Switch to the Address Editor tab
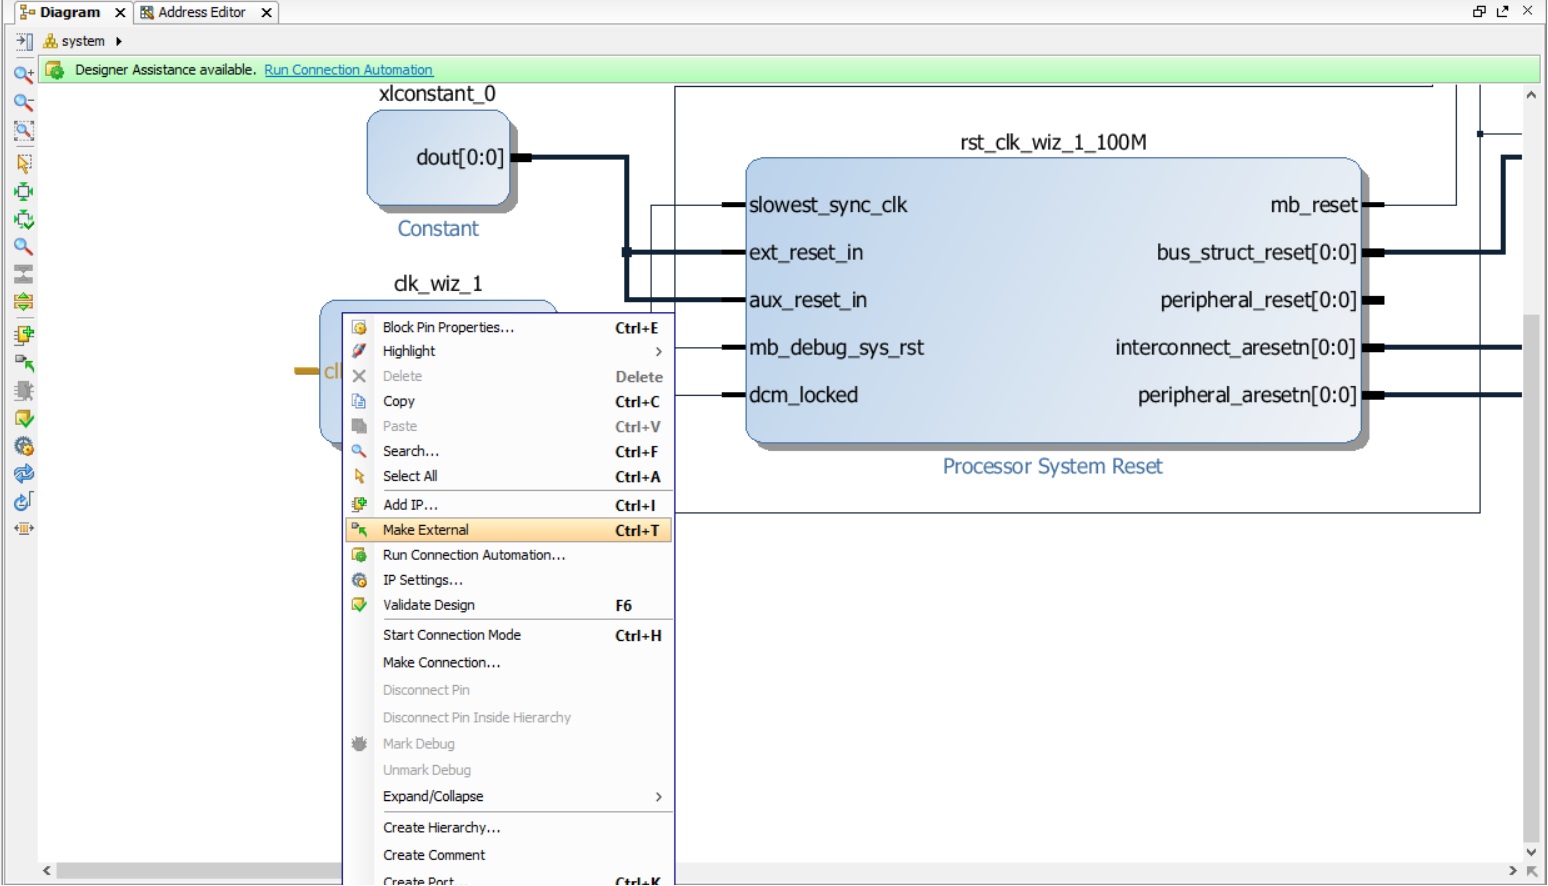The image size is (1548, 886). (x=201, y=12)
